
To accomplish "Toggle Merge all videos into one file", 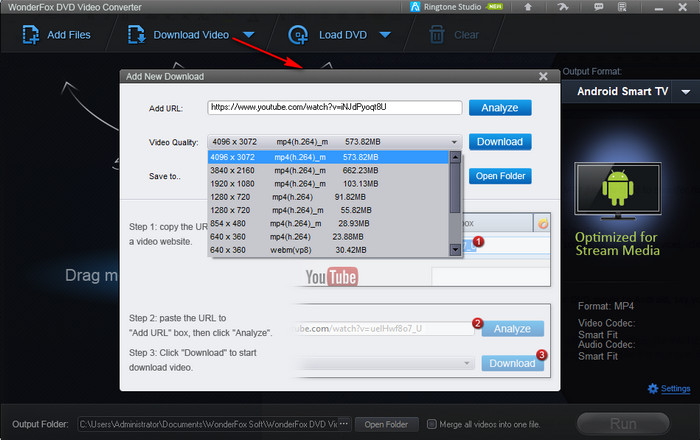I will click(431, 424).
